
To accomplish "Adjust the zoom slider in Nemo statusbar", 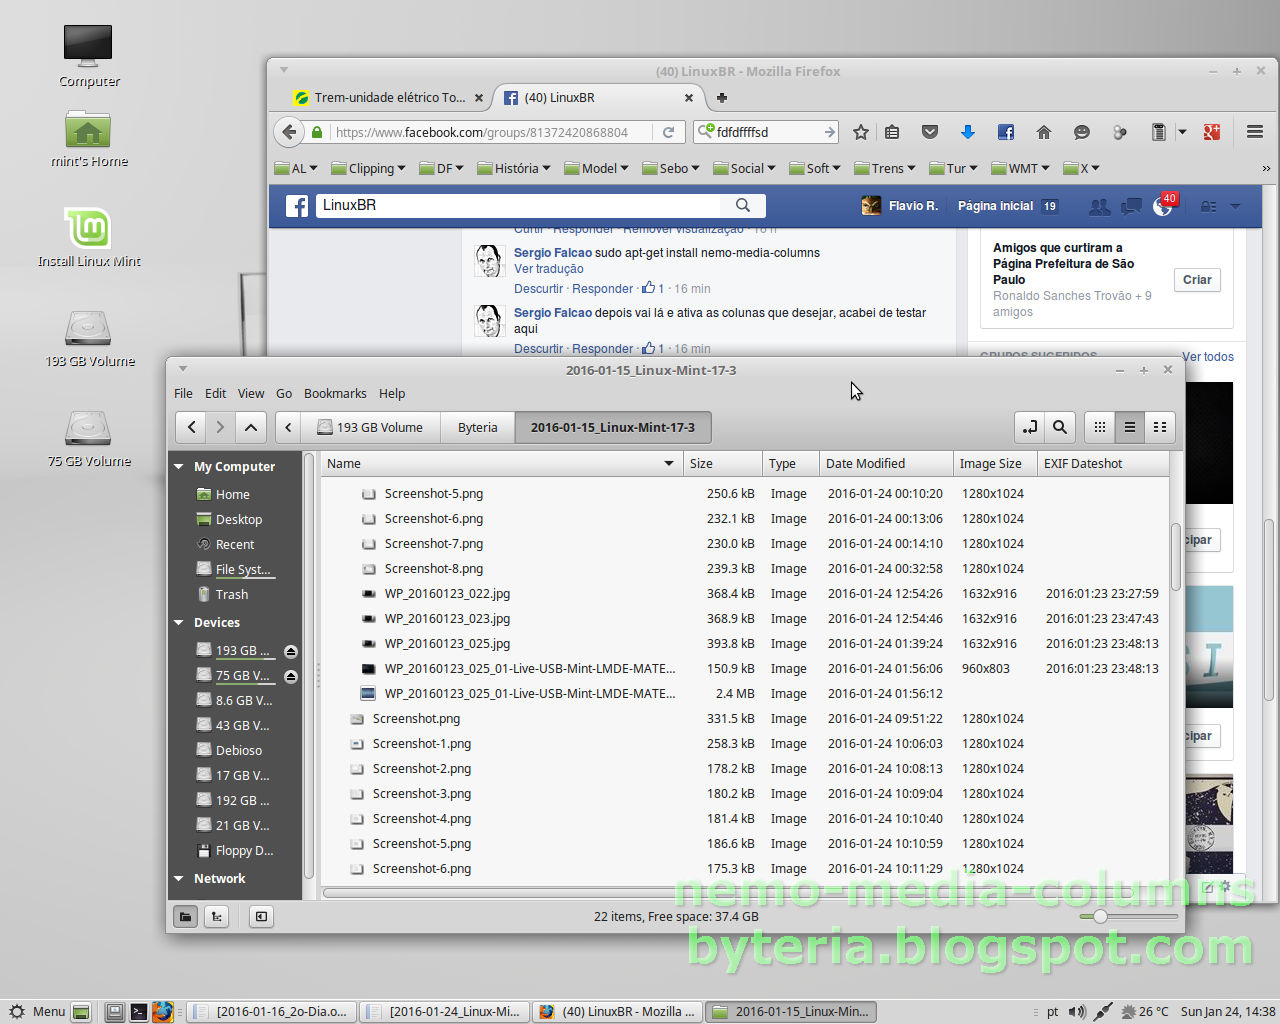I will coord(1102,915).
